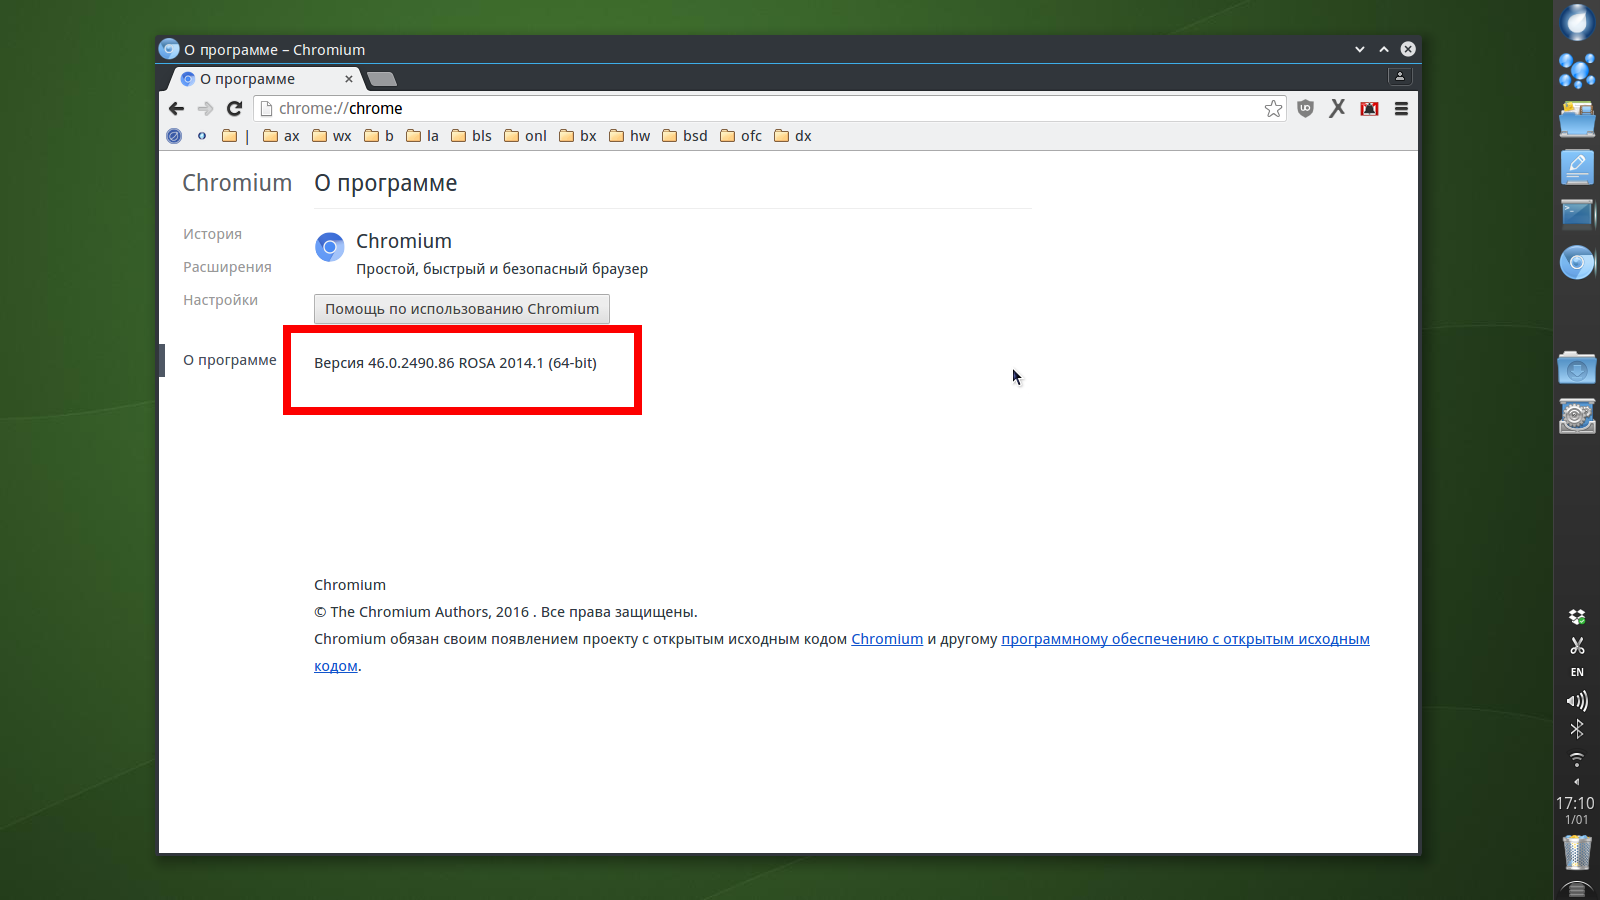Switch the EN keyboard layout indicator
1600x900 pixels.
pos(1577,672)
